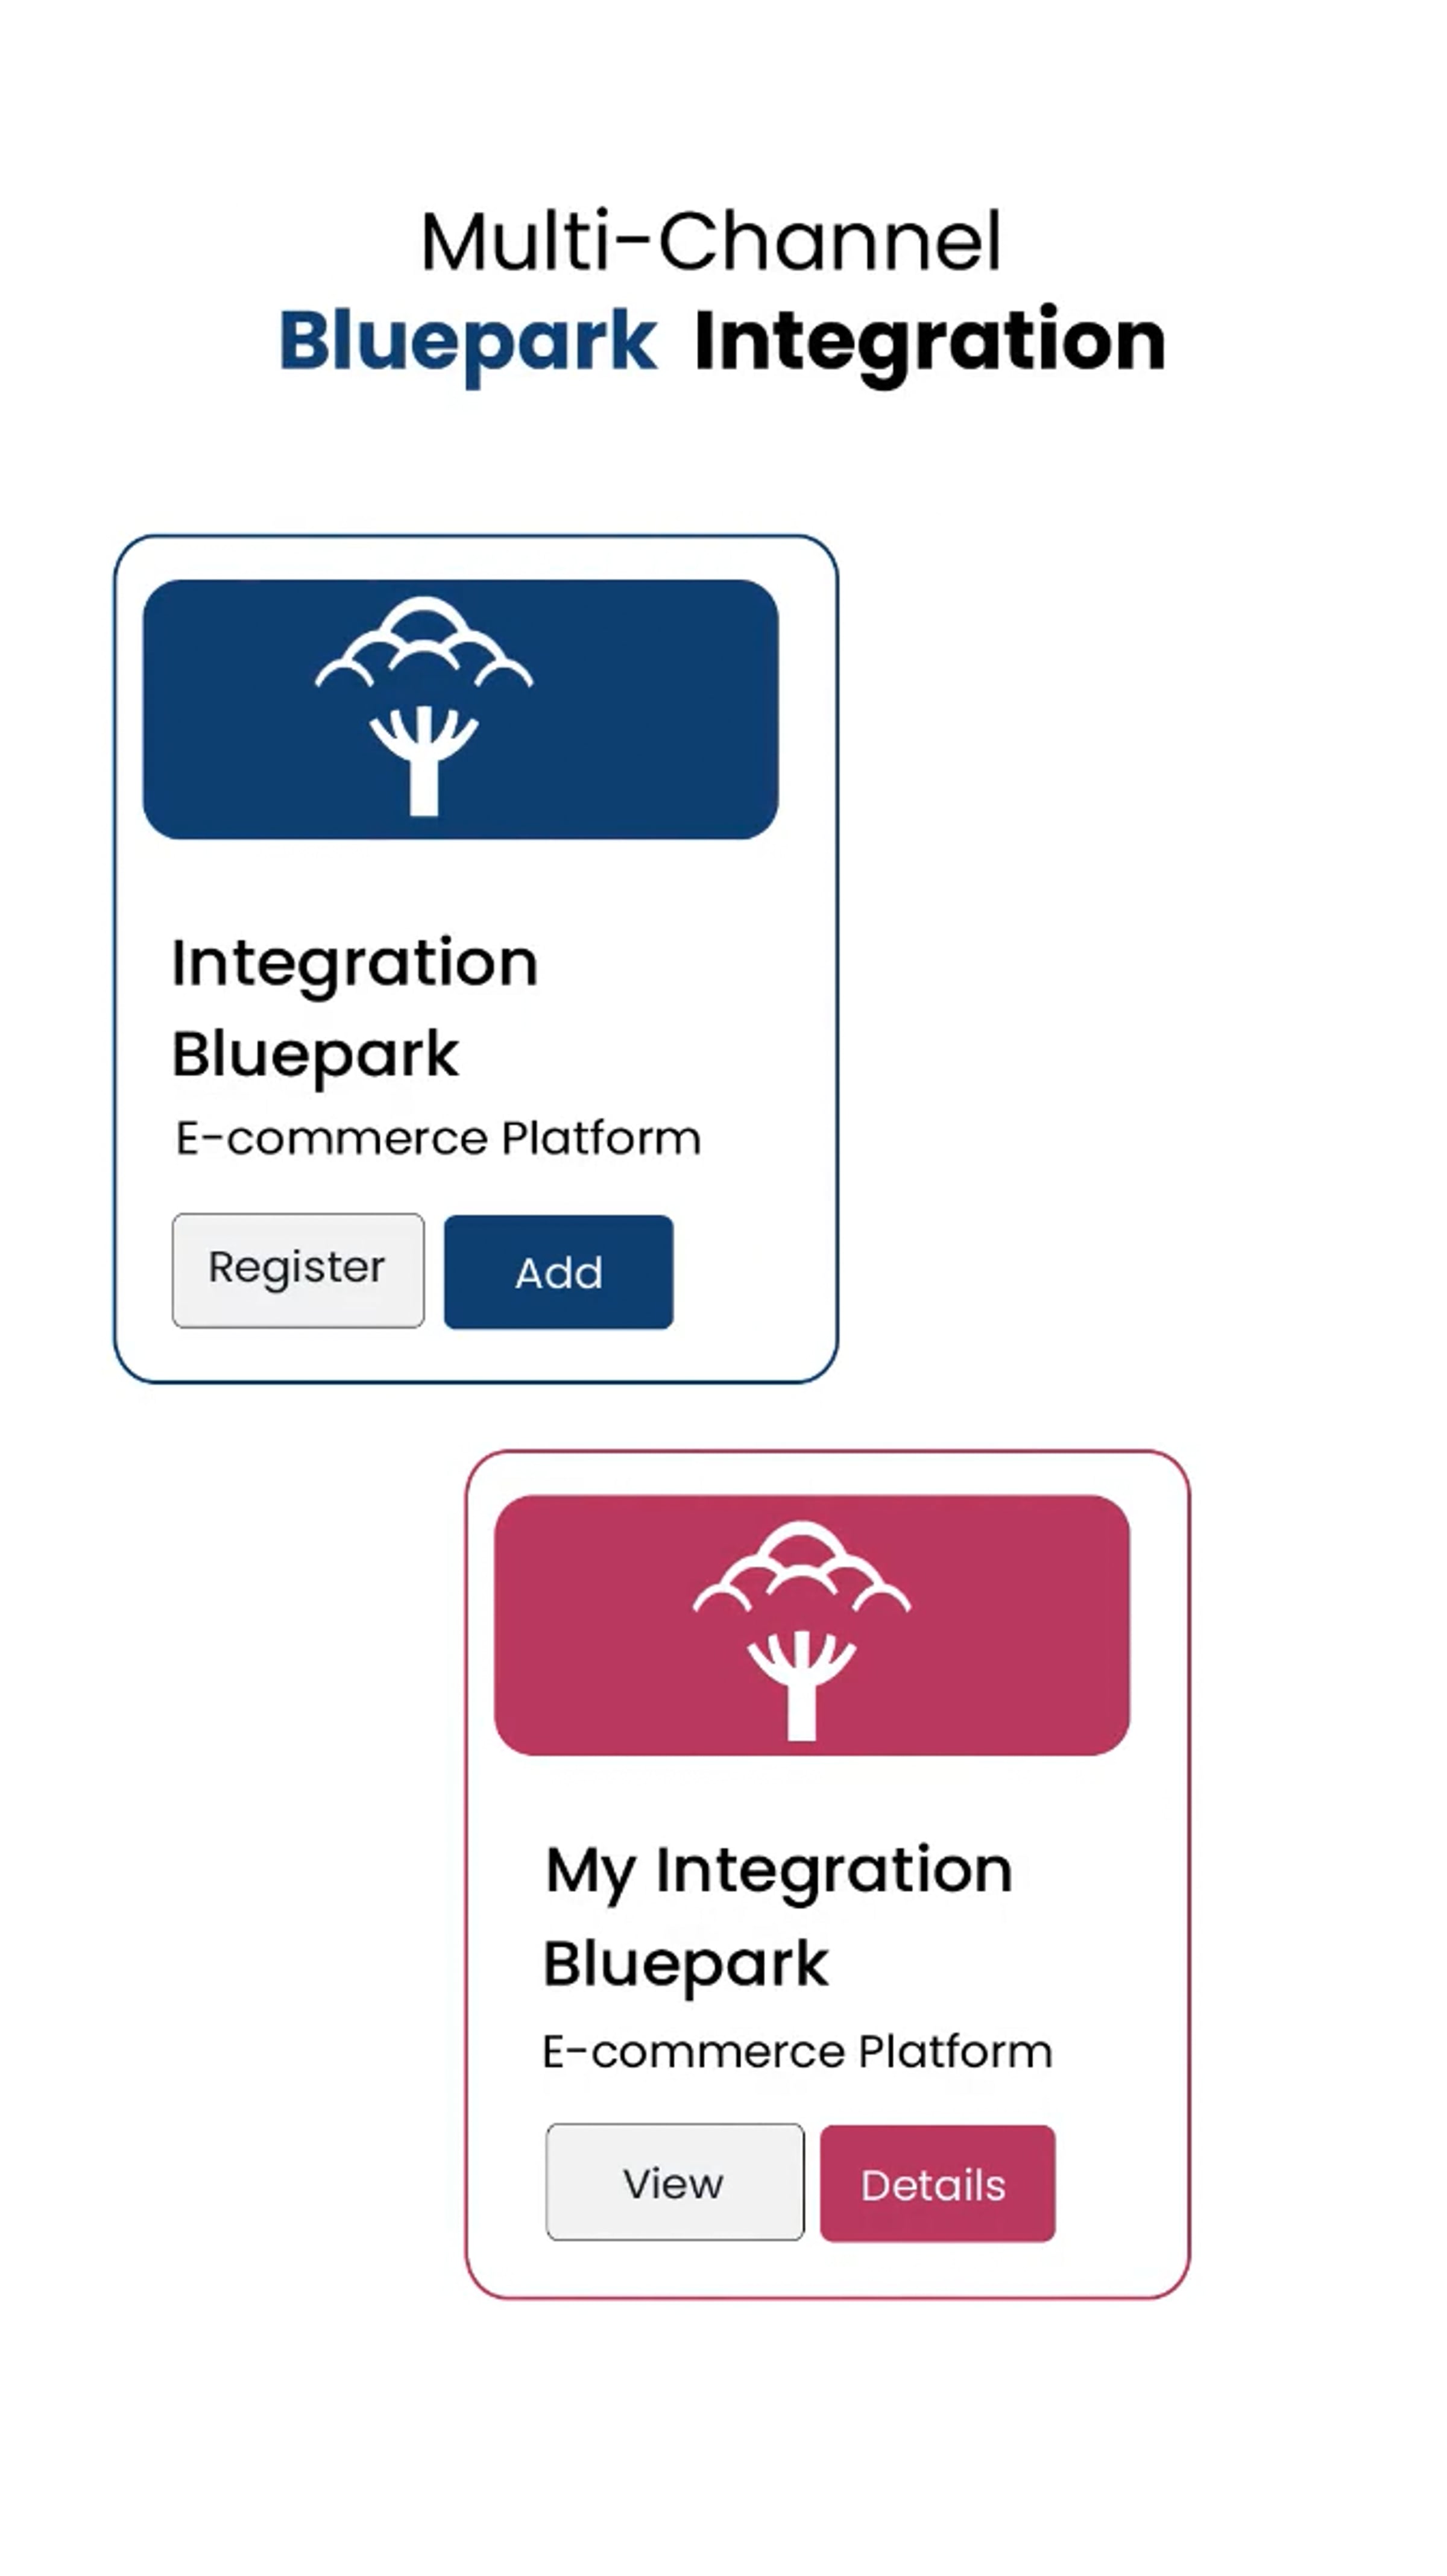The width and height of the screenshot is (1447, 2576).
Task: Click the View button
Action: (675, 2182)
